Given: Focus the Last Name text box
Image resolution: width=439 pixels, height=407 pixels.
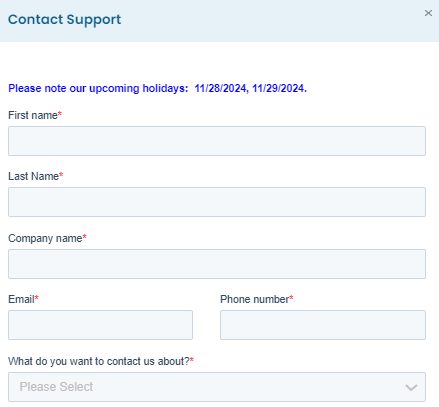Looking at the screenshot, I should (x=217, y=202).
